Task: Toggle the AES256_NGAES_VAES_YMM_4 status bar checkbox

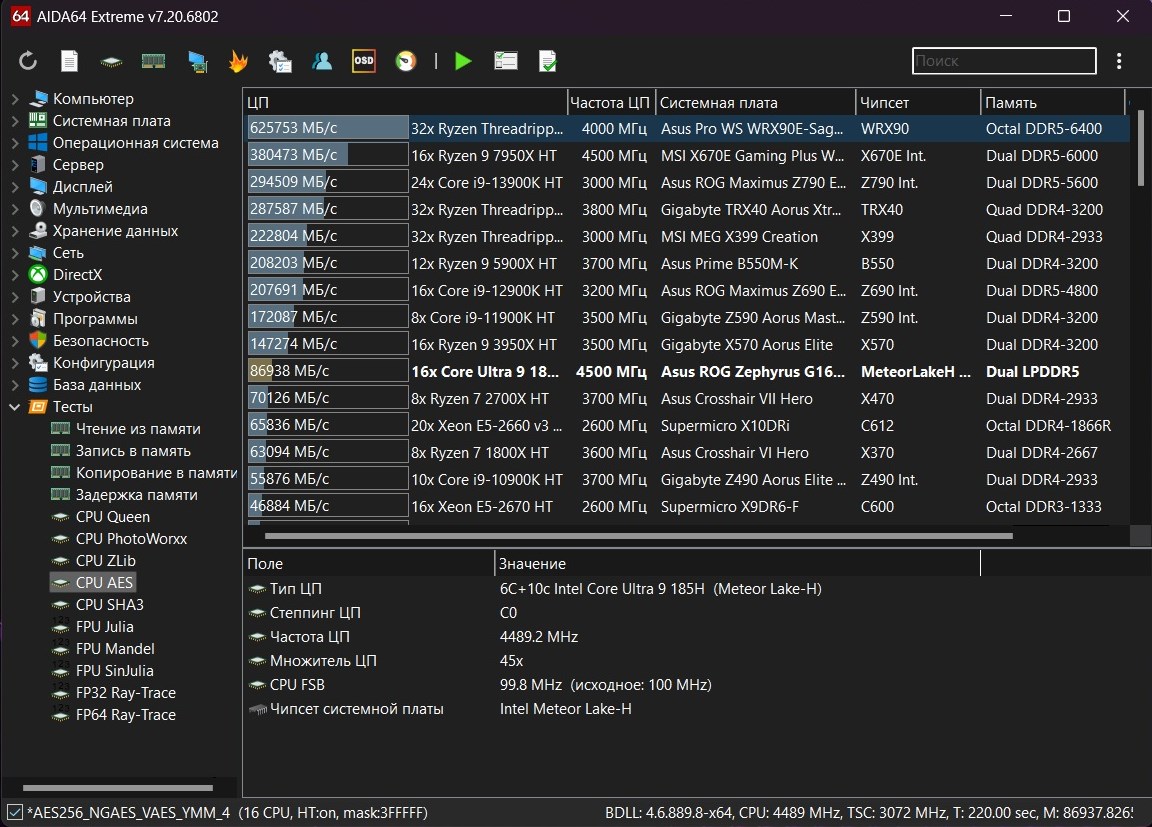Action: [14, 812]
